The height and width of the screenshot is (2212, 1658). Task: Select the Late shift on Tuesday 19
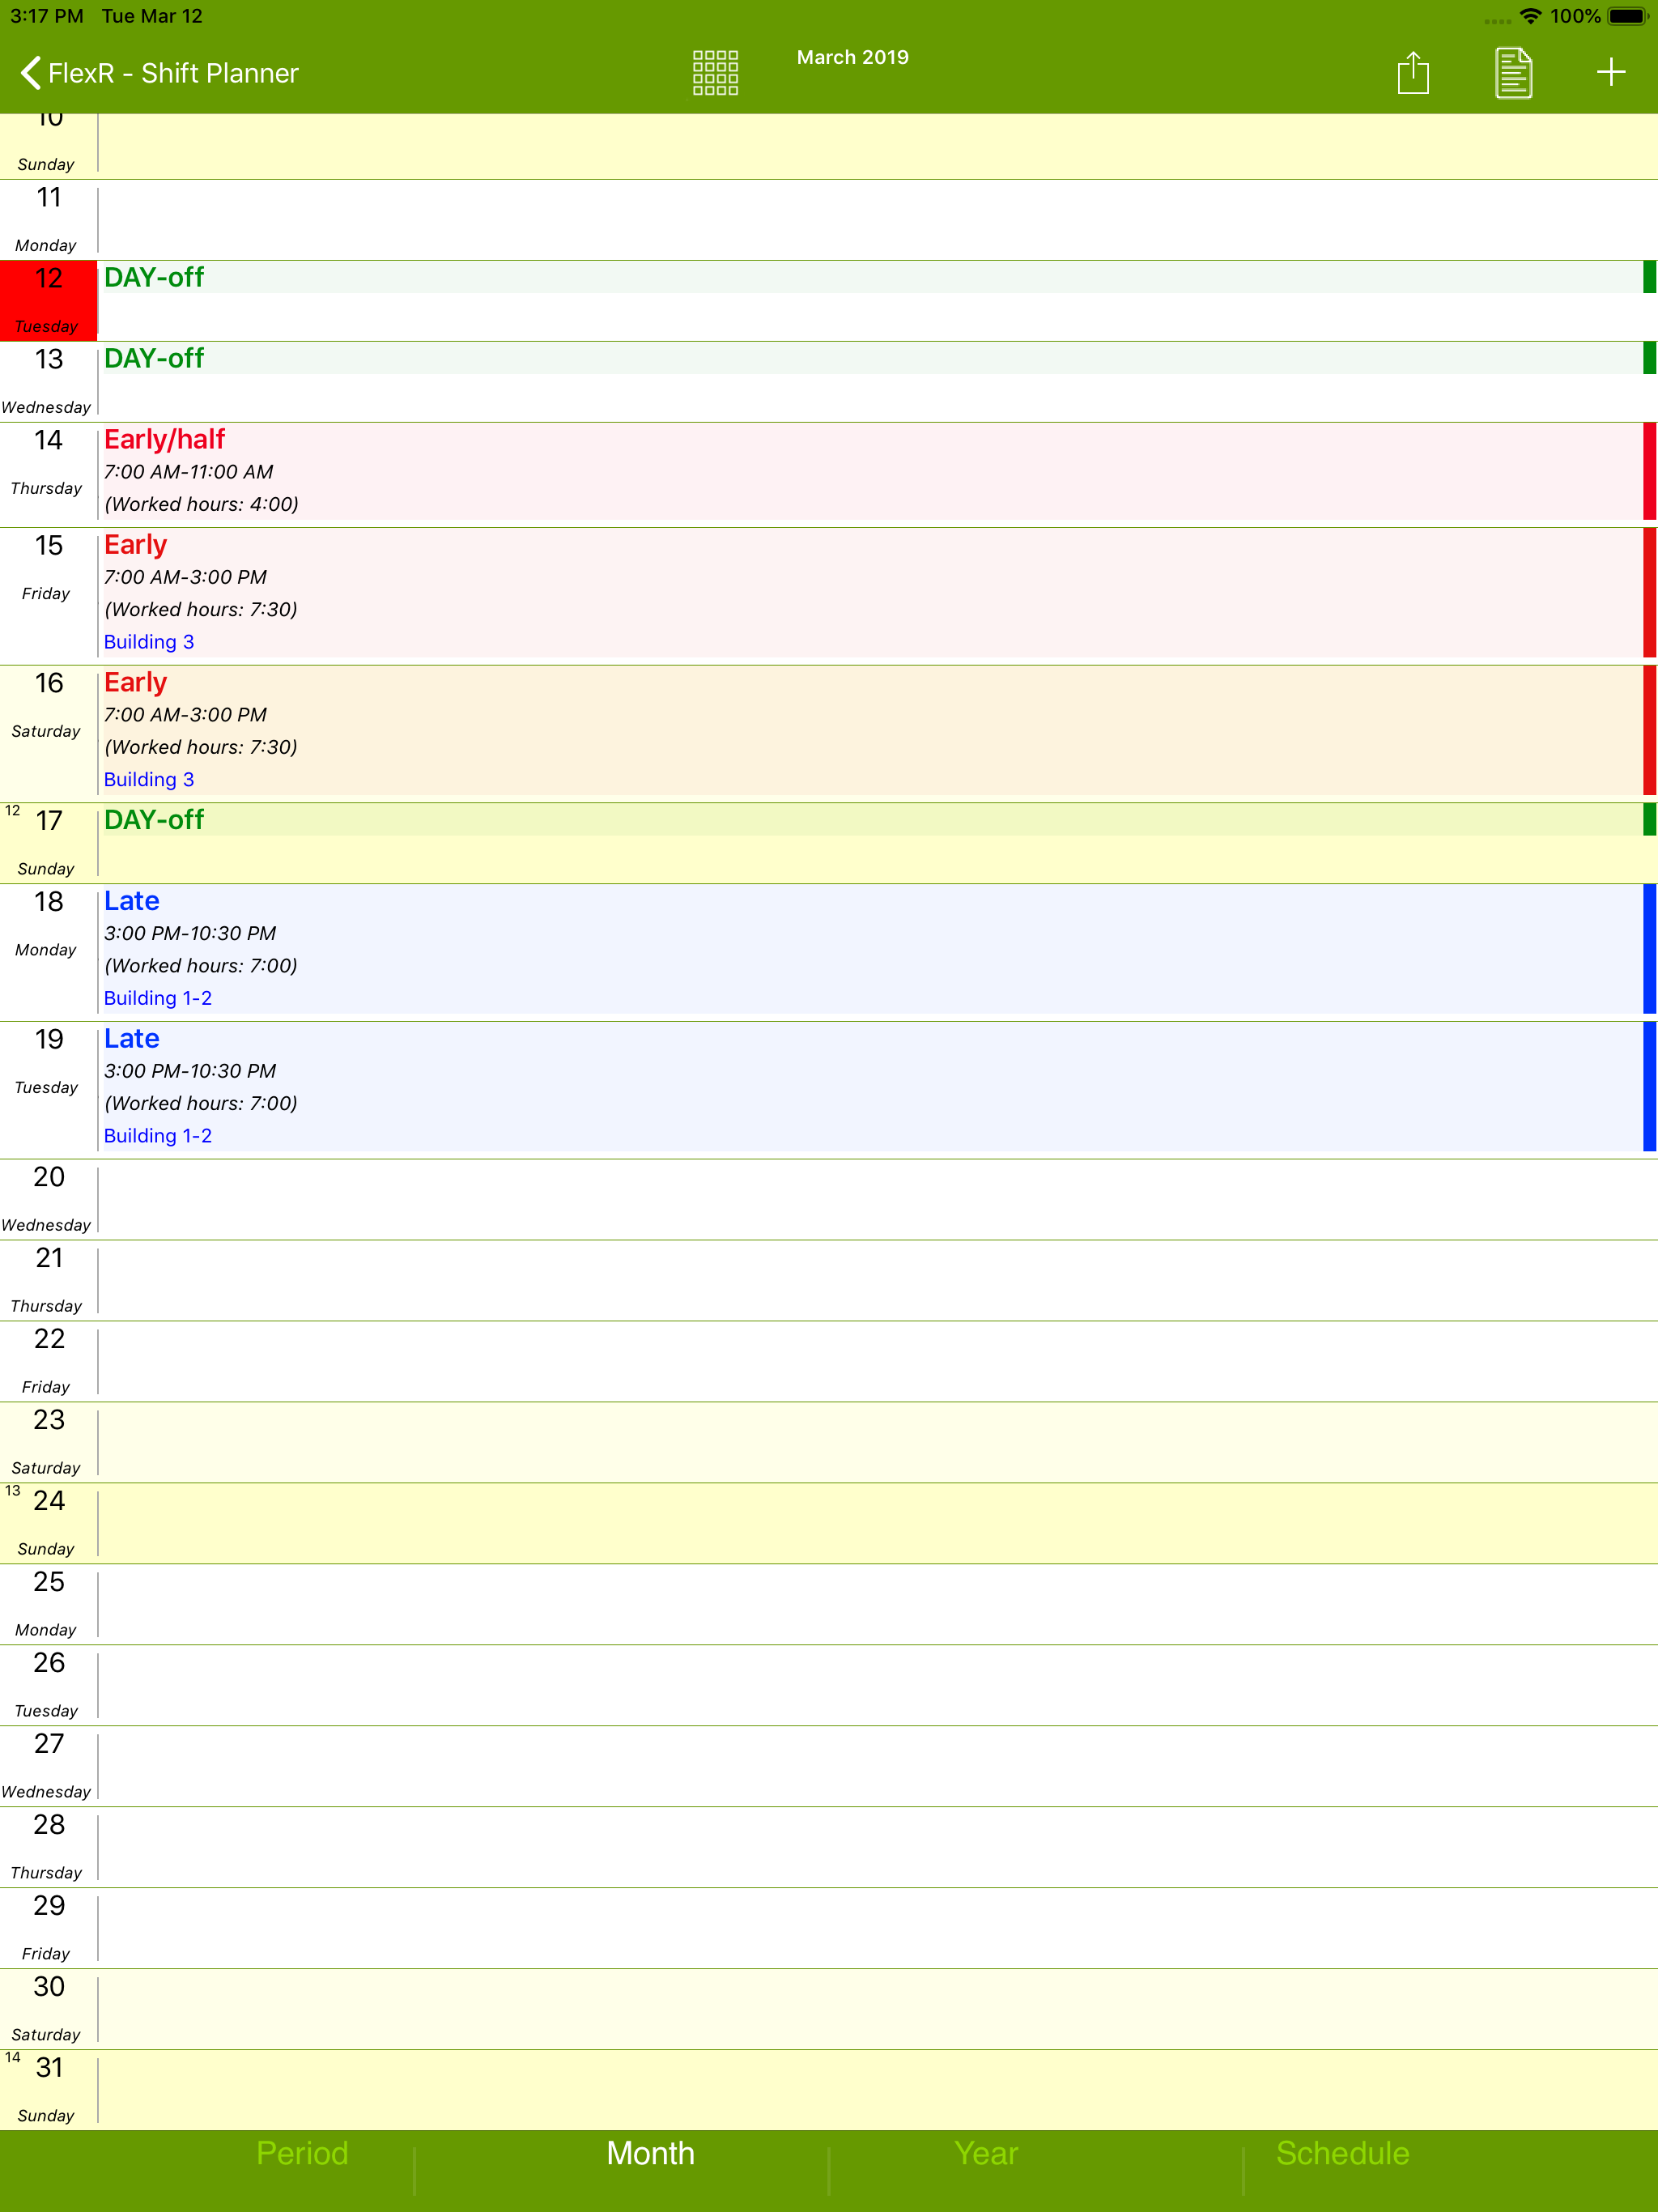[x=131, y=1038]
